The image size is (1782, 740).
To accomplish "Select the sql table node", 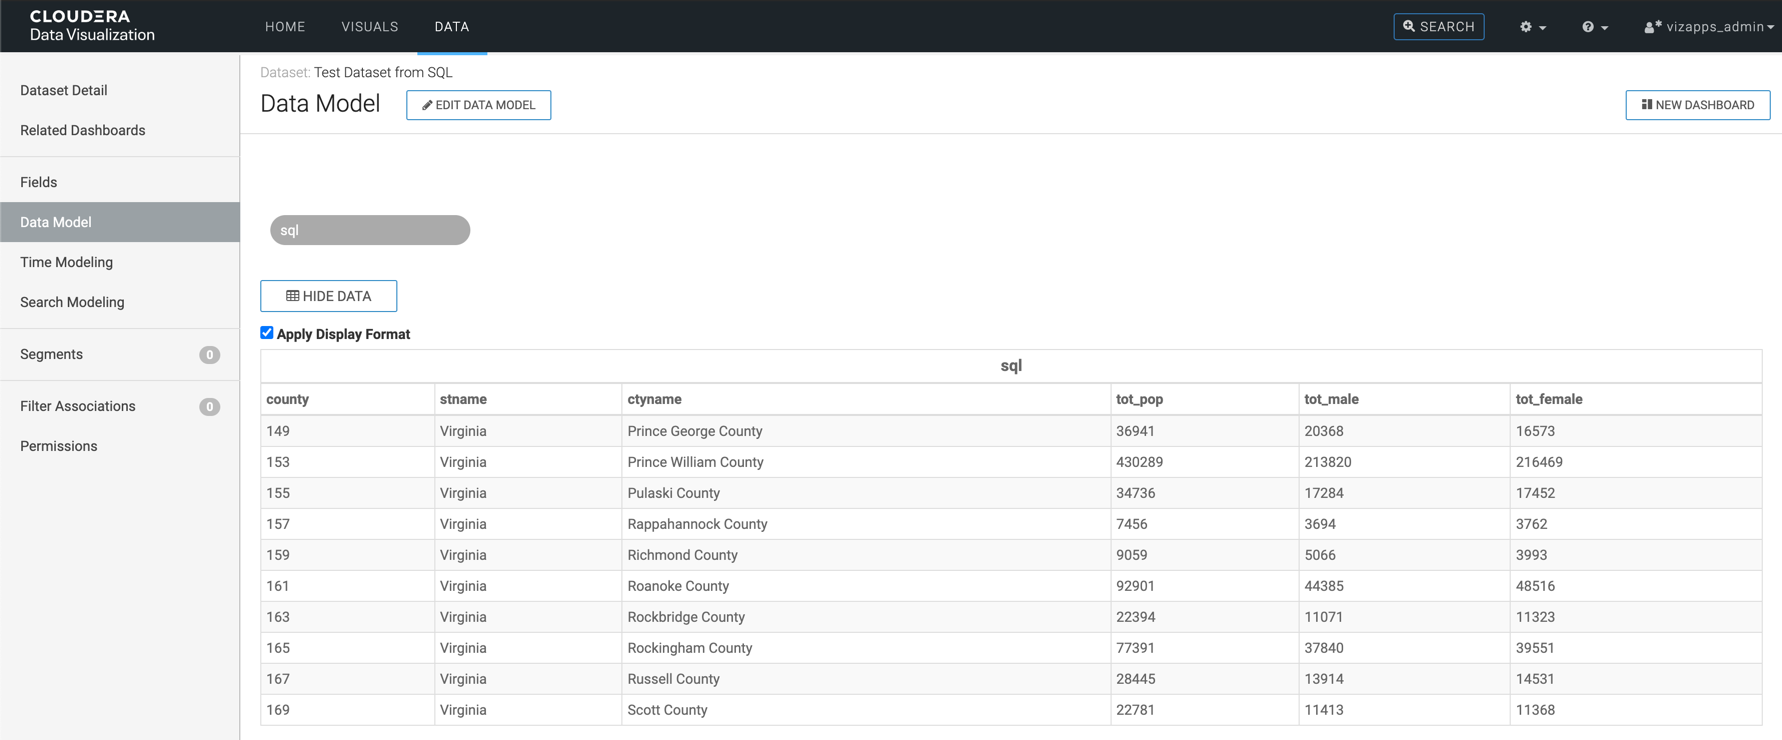I will point(369,230).
